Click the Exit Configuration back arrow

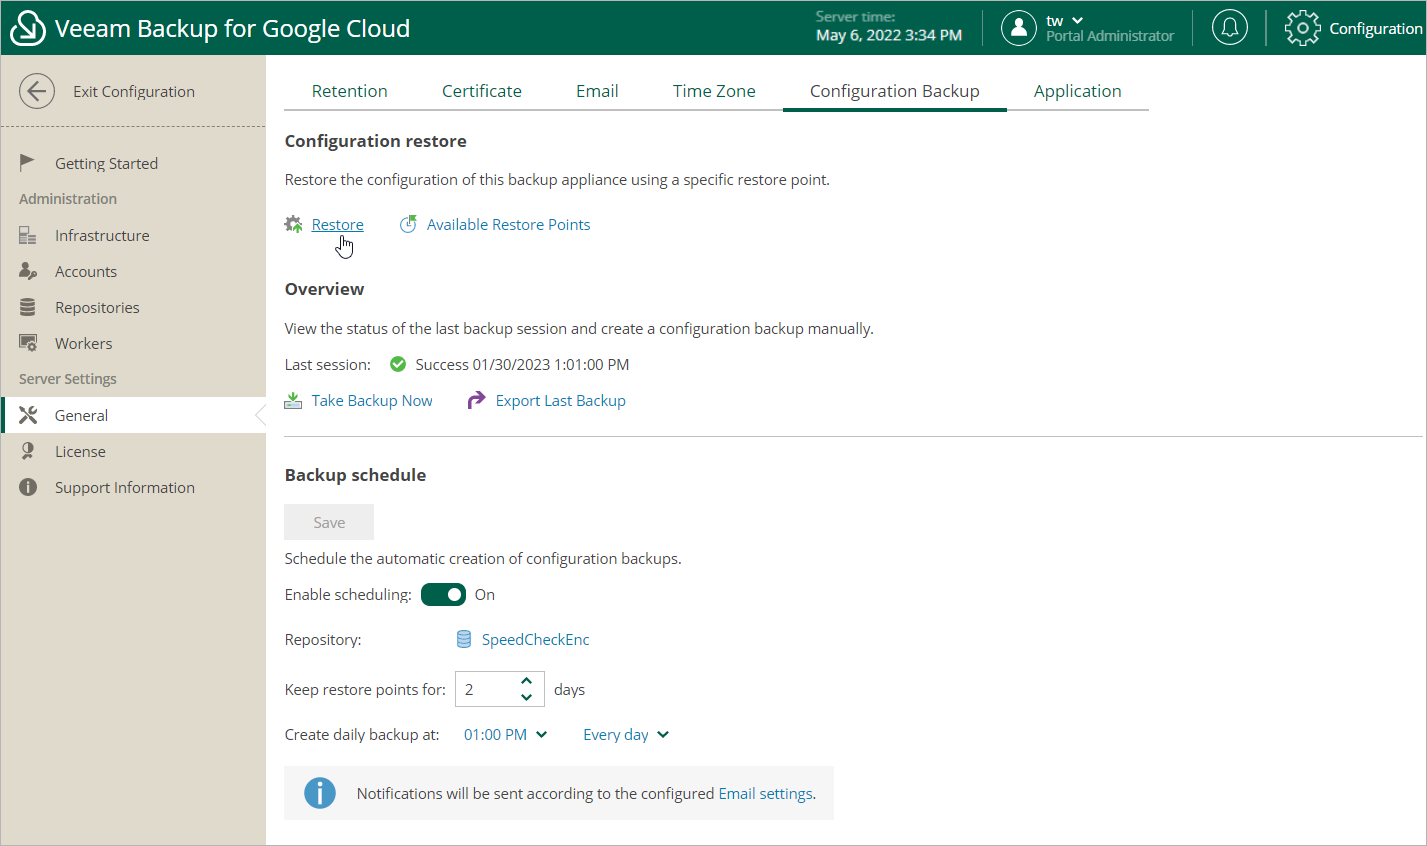[37, 91]
